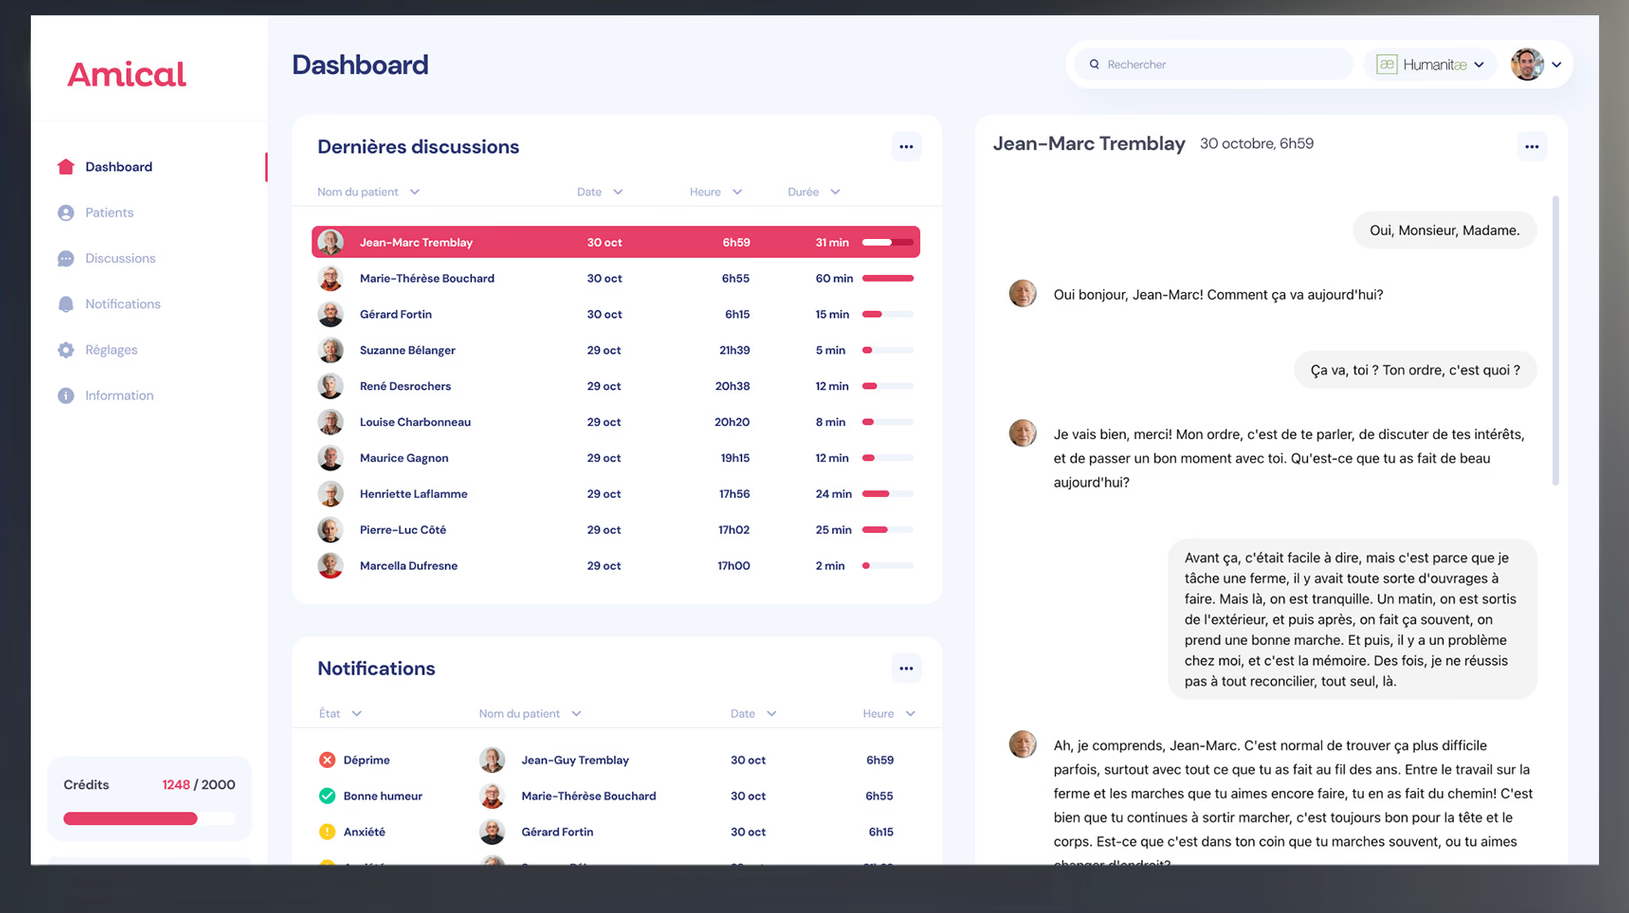Click the Information info icon

[65, 395]
